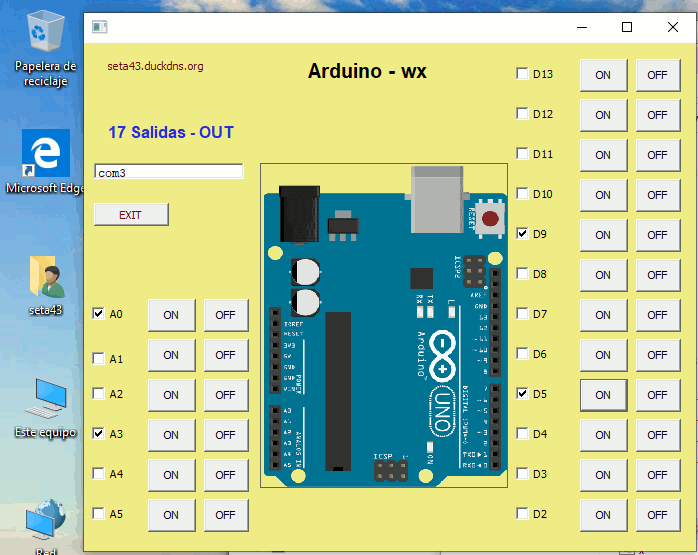Turn ON pin D5
The width and height of the screenshot is (698, 555).
[x=603, y=395]
